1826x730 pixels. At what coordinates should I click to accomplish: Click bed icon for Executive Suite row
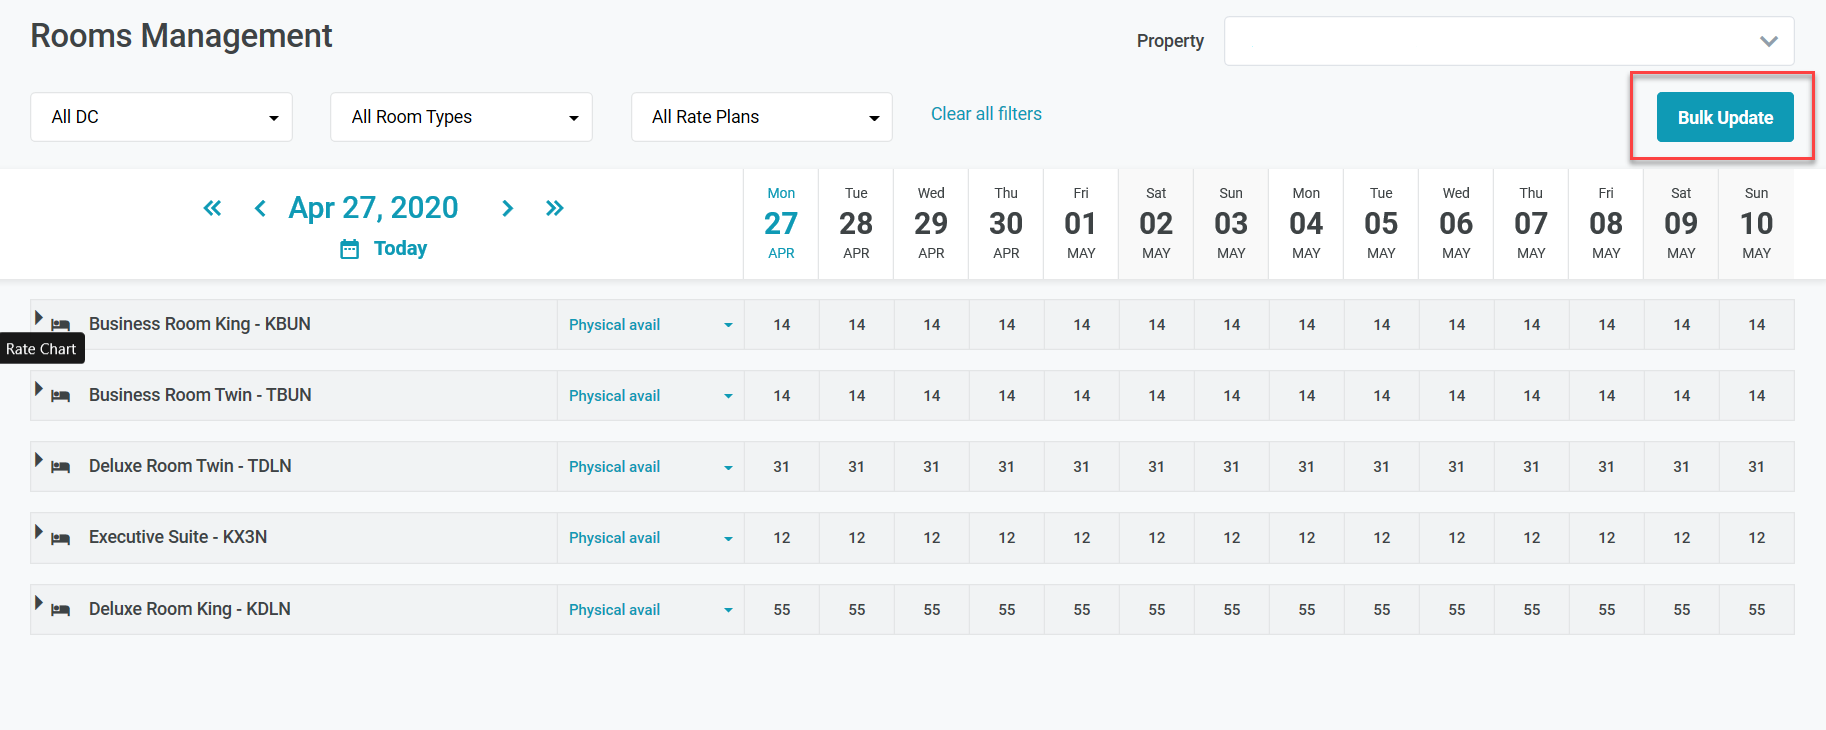click(x=61, y=539)
